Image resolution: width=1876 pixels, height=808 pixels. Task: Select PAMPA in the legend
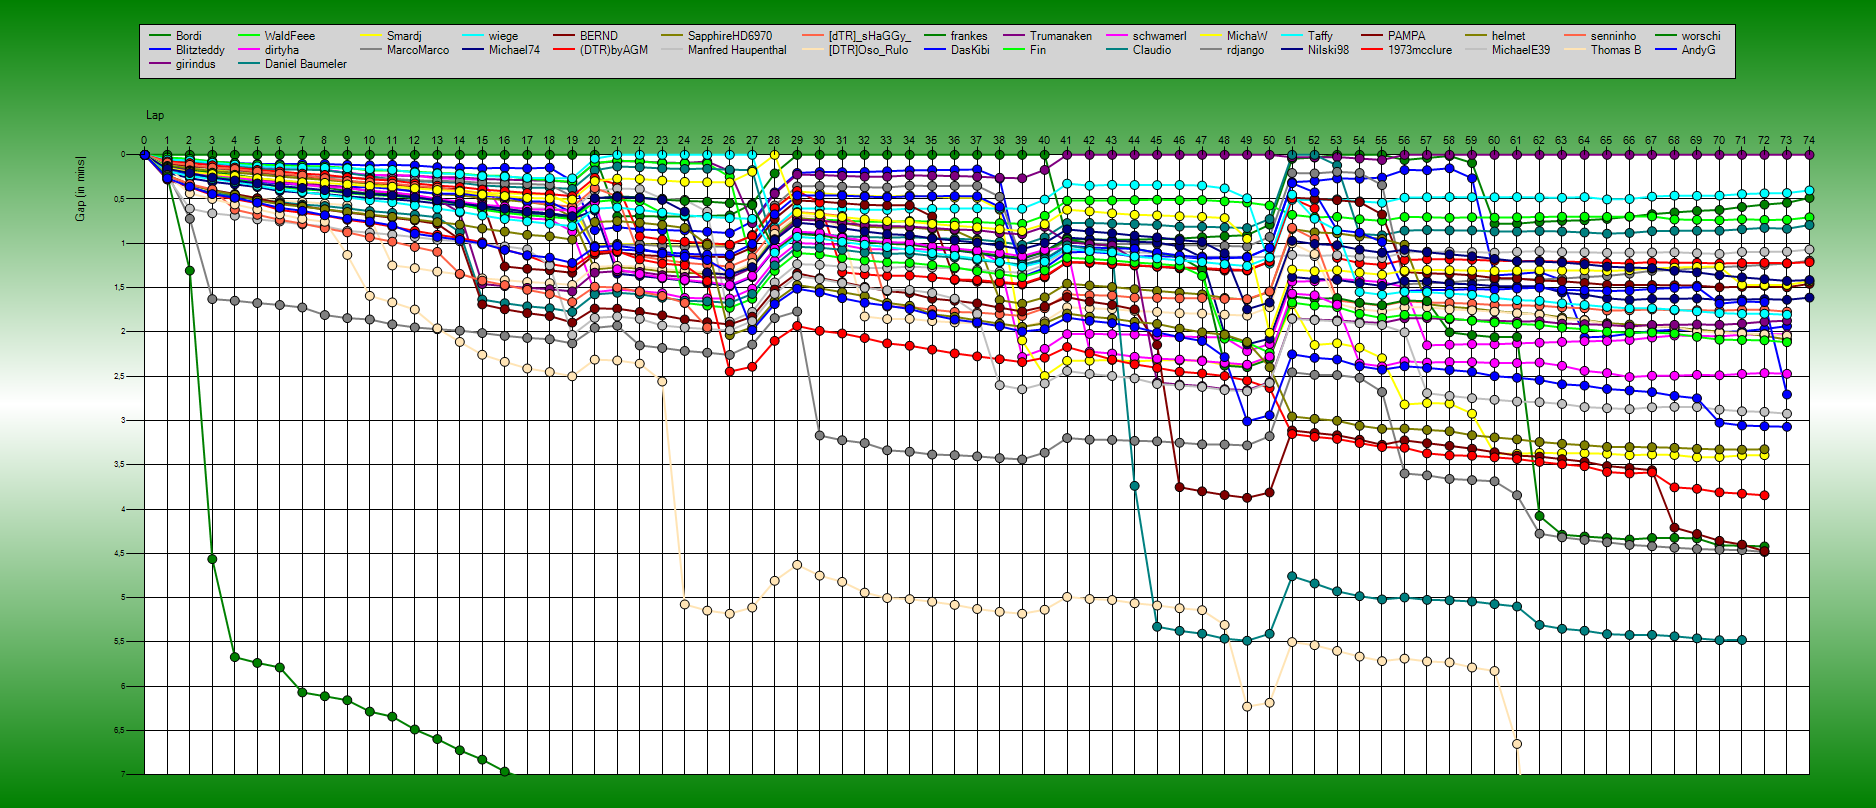pyautogui.click(x=1406, y=36)
